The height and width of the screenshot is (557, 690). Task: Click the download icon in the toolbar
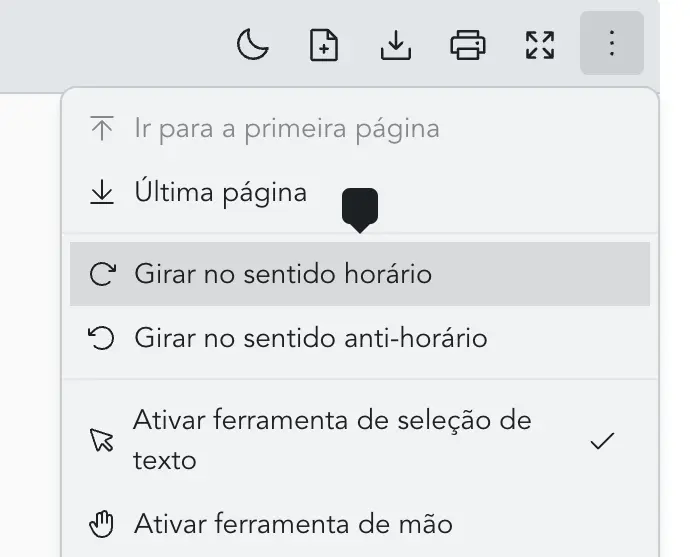click(x=396, y=45)
